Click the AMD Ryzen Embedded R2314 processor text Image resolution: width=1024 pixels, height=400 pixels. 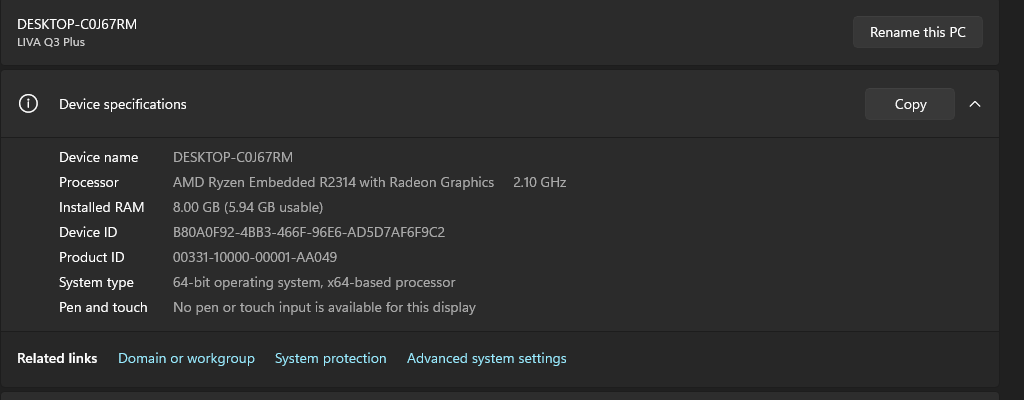click(x=333, y=182)
